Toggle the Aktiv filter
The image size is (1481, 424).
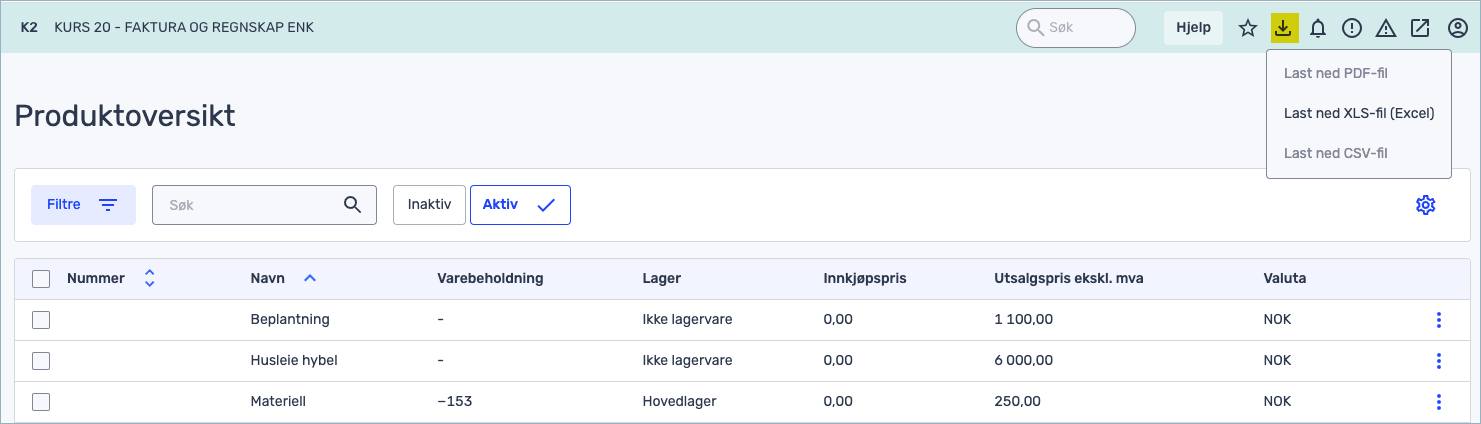[520, 205]
